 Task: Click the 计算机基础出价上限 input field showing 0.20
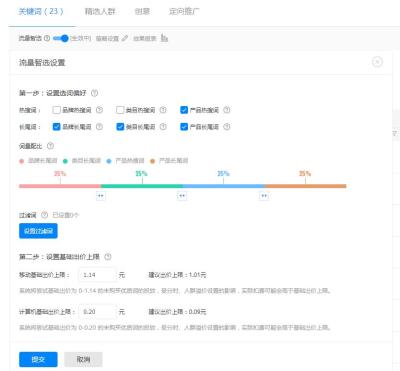(98, 312)
